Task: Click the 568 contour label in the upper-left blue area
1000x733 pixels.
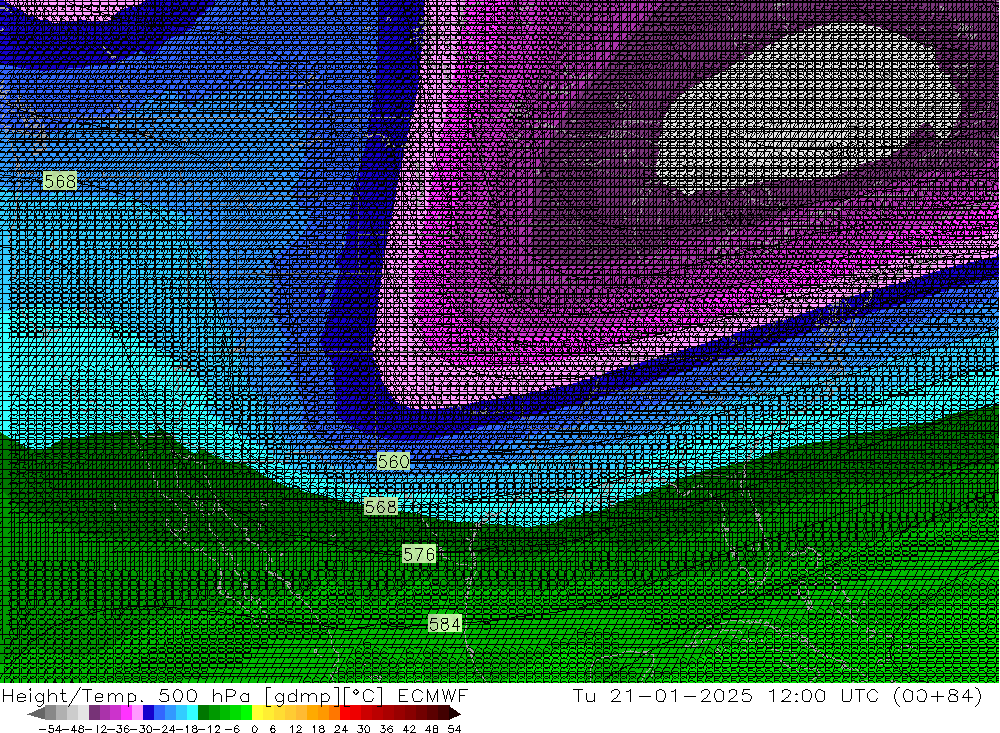Action: 60,181
